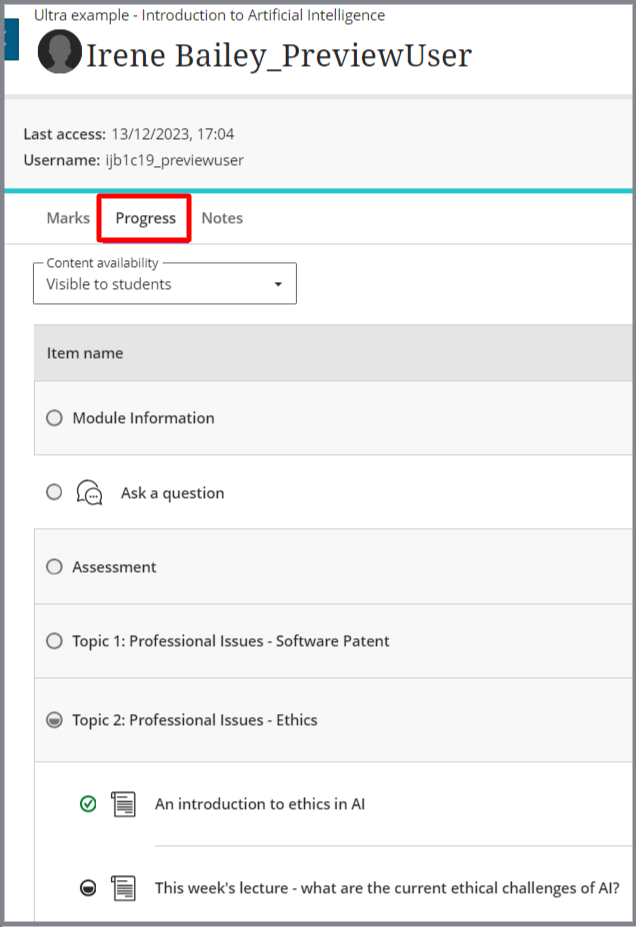Click the Item name column header

tap(85, 353)
